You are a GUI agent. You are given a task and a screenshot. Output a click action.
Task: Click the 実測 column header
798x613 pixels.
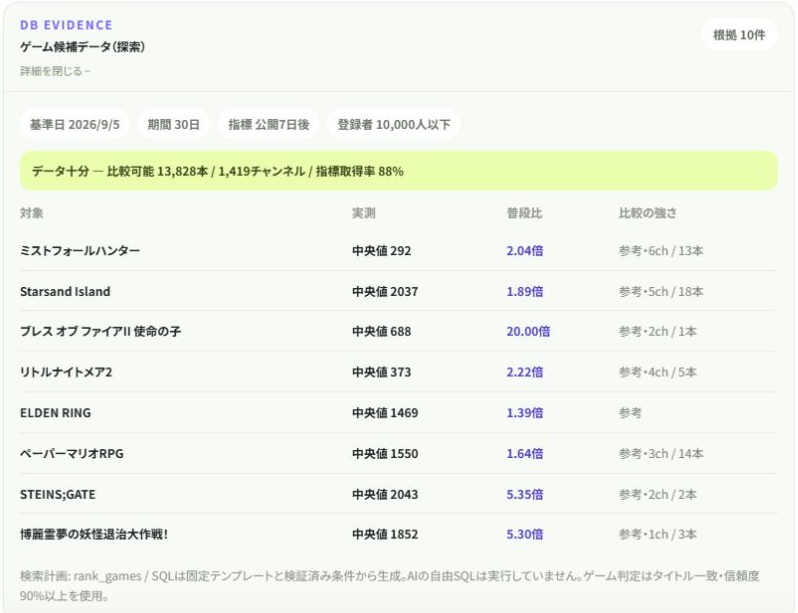pos(364,213)
